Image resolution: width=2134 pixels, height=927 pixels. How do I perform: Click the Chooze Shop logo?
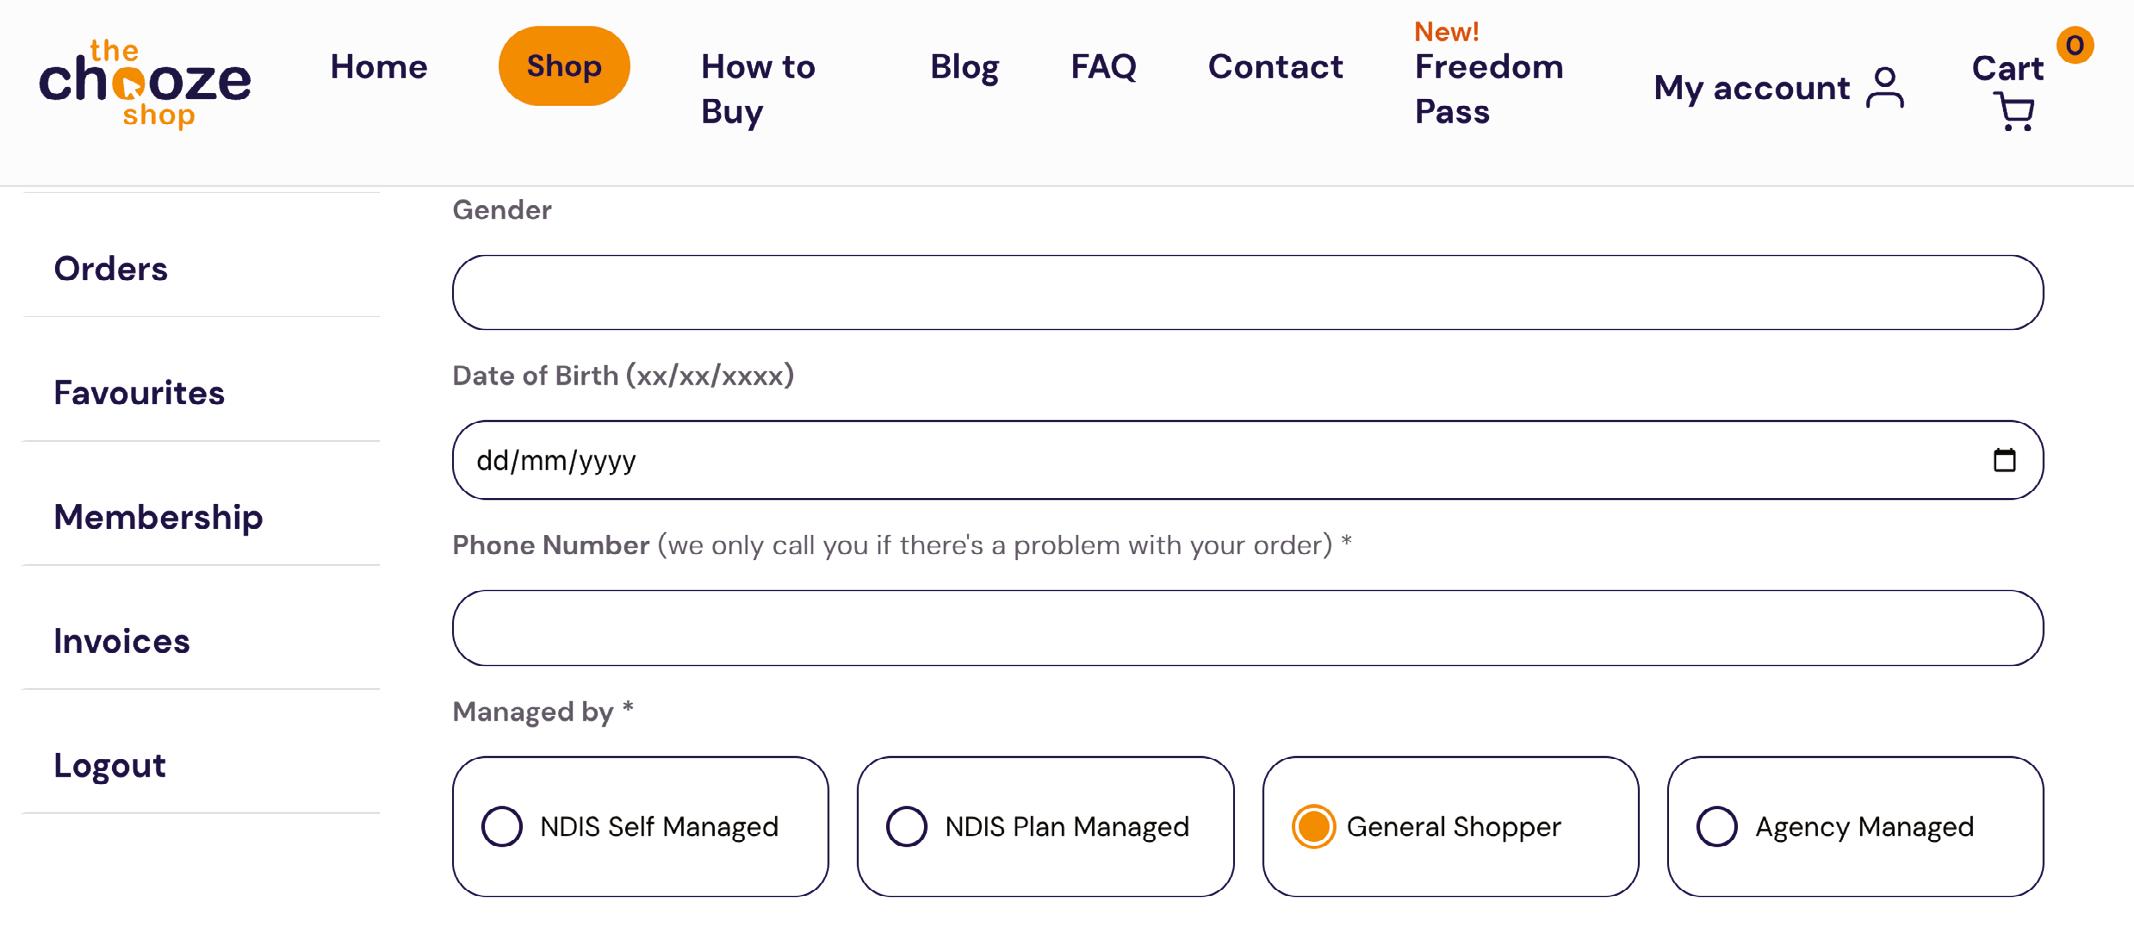click(x=145, y=84)
